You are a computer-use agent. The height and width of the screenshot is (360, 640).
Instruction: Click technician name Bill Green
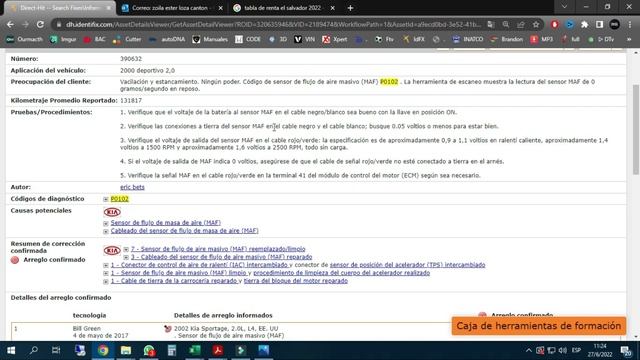(x=87, y=328)
